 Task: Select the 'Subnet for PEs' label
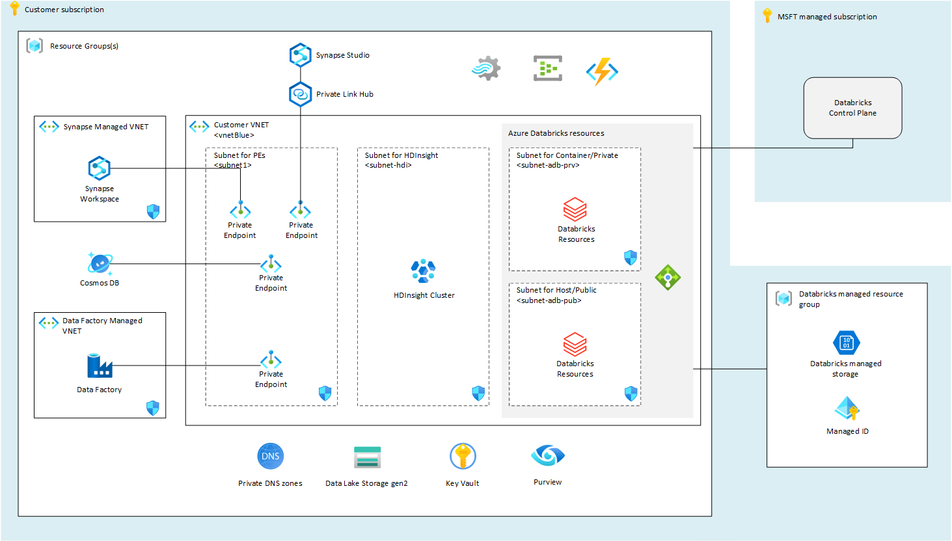(239, 155)
